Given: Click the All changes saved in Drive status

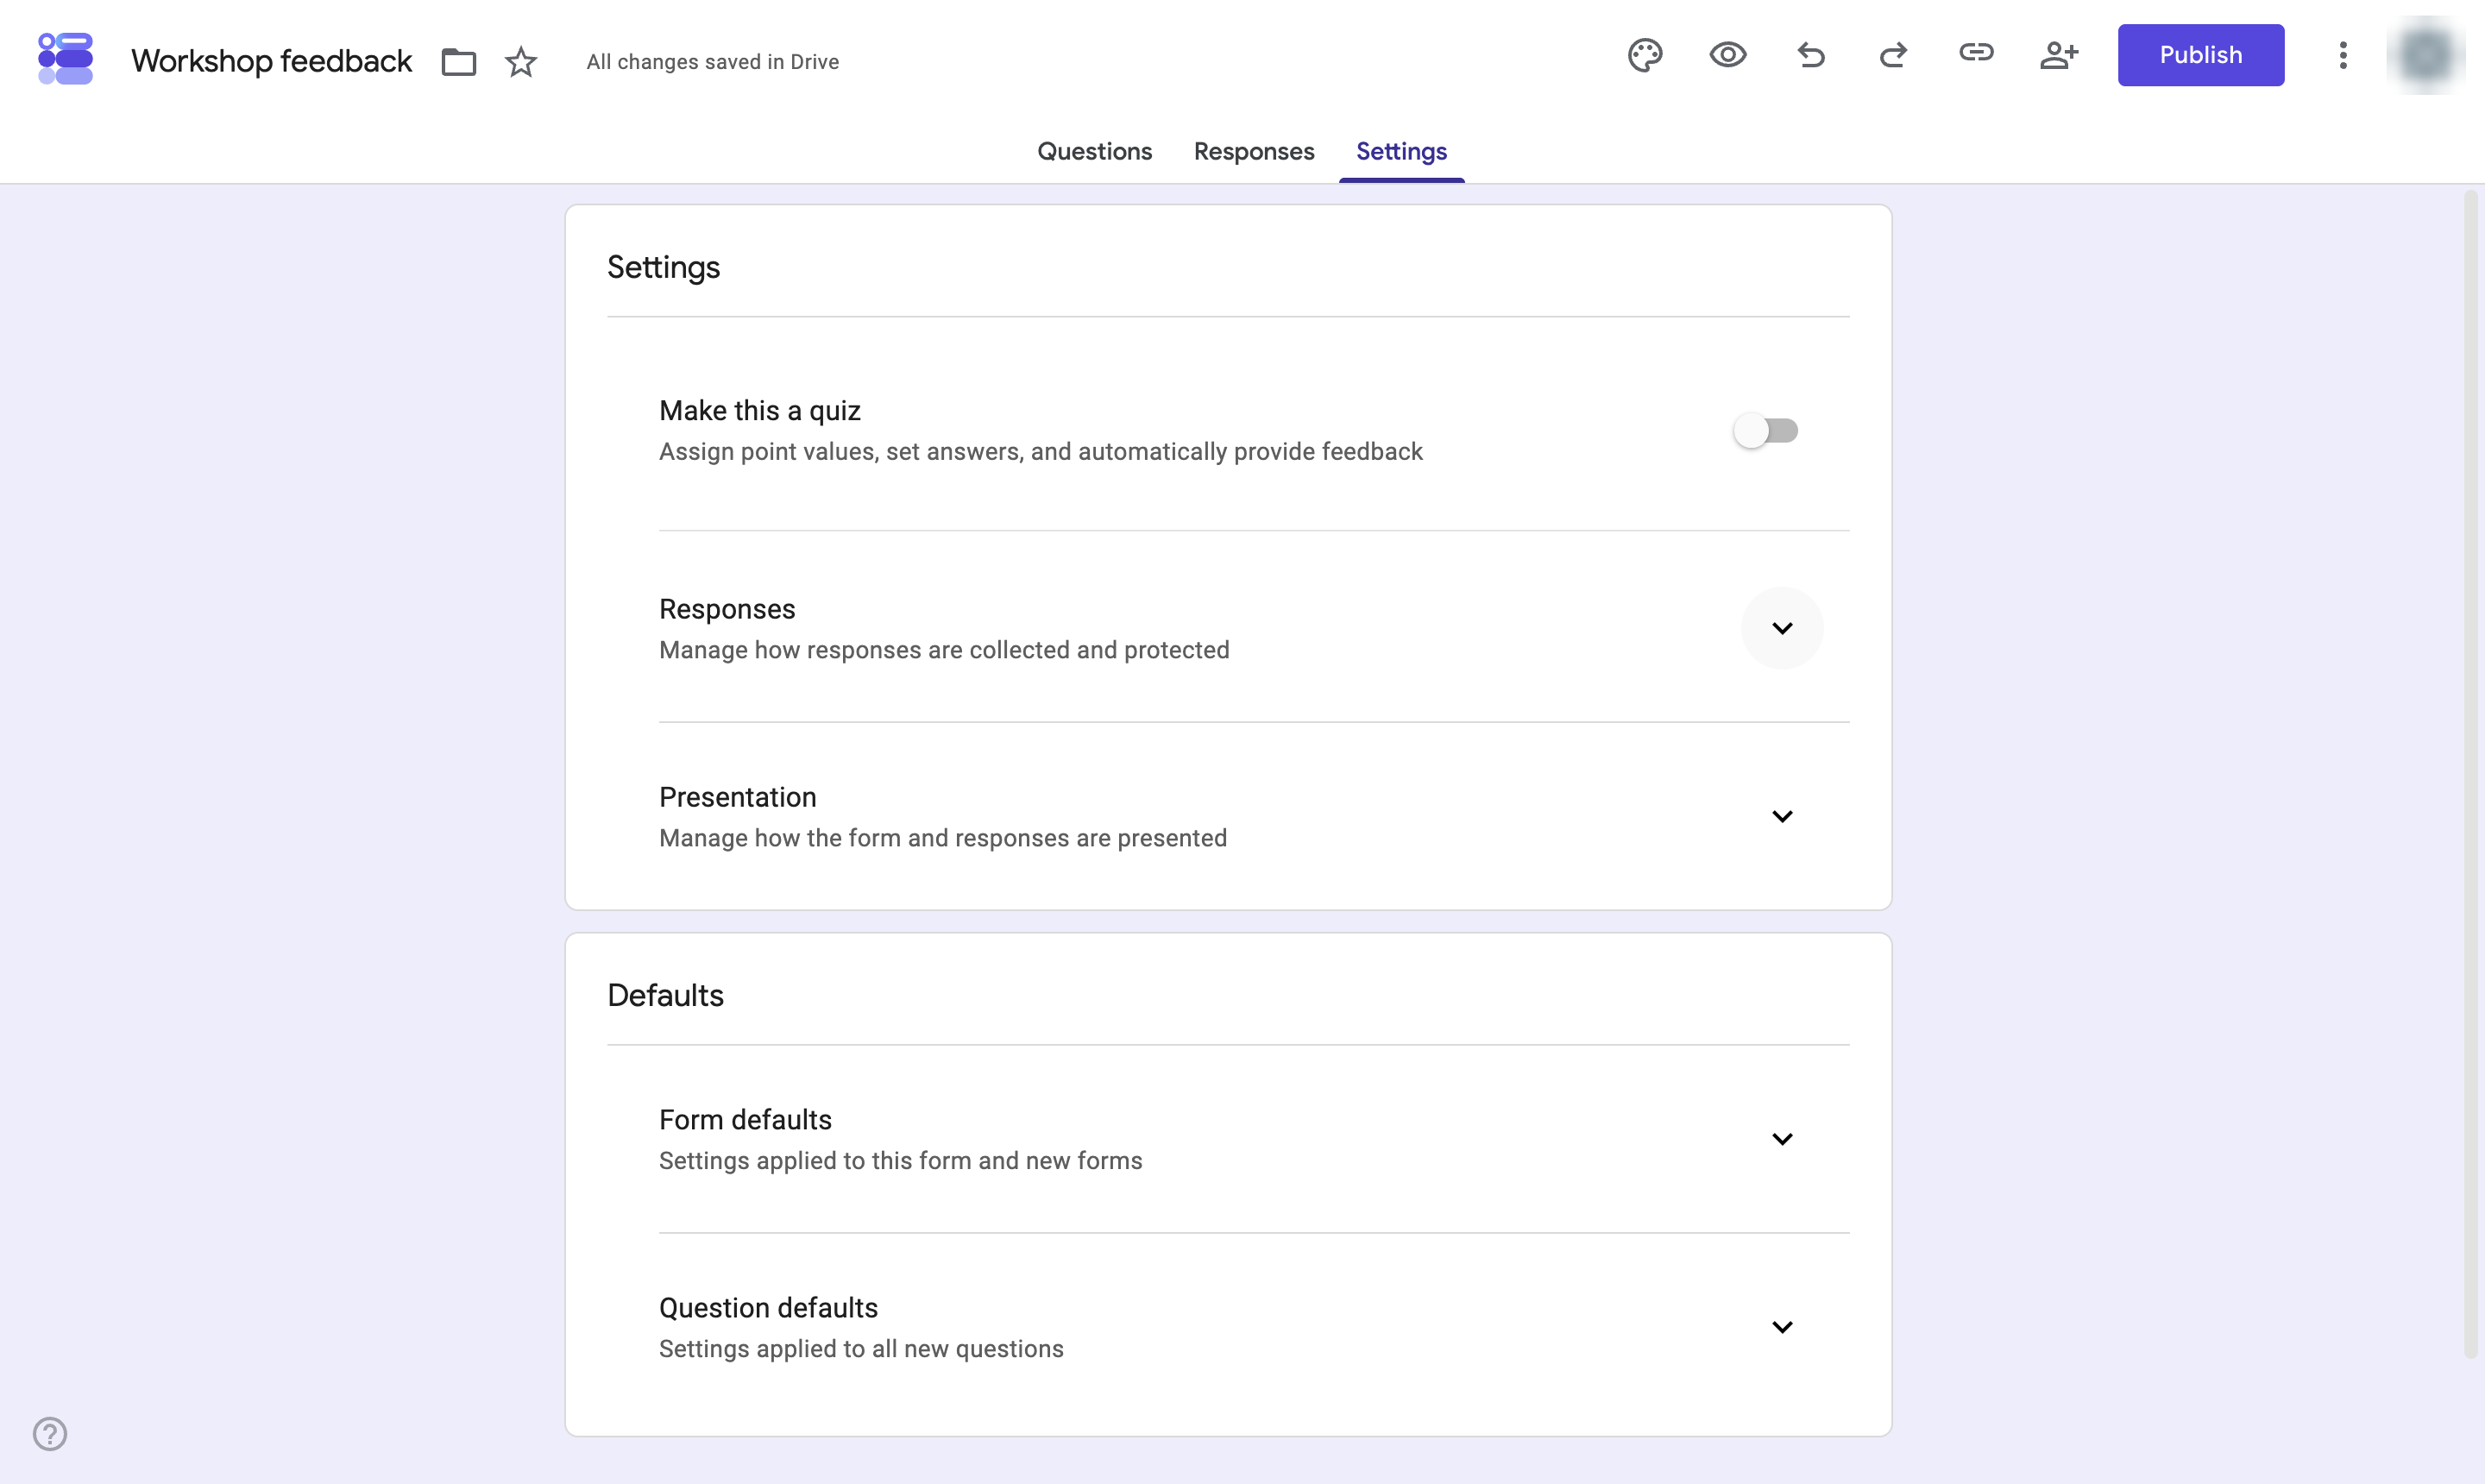Looking at the screenshot, I should (713, 62).
